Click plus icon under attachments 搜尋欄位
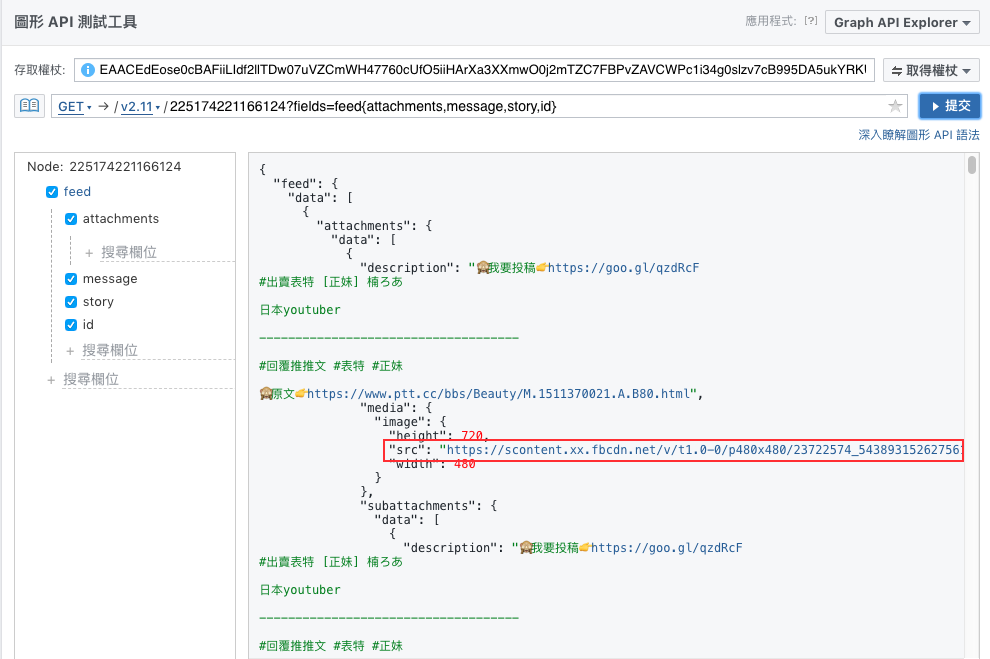Viewport: 990px width, 659px height. pos(89,253)
